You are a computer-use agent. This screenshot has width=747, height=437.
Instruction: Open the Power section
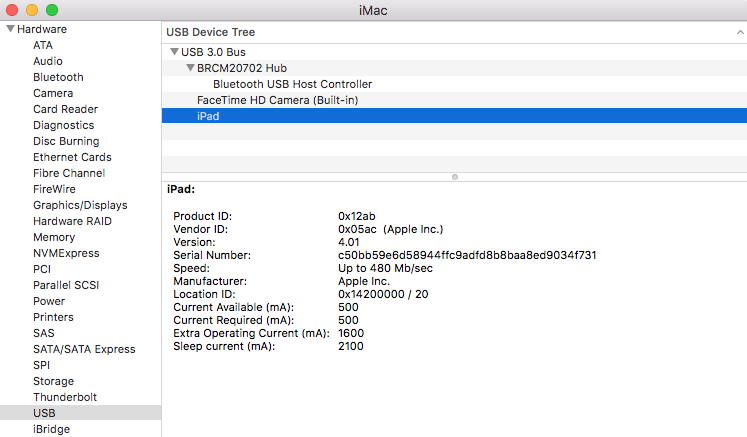49,301
